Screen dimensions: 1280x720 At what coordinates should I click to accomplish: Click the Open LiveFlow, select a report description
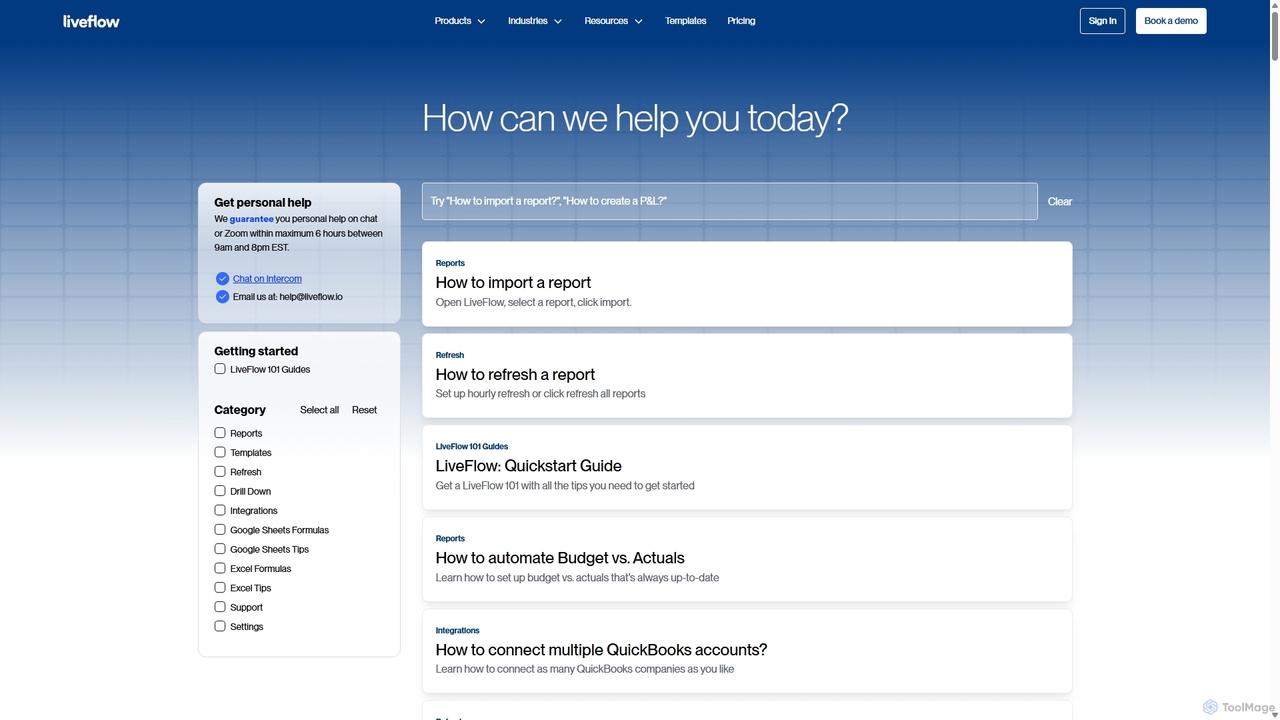click(533, 302)
